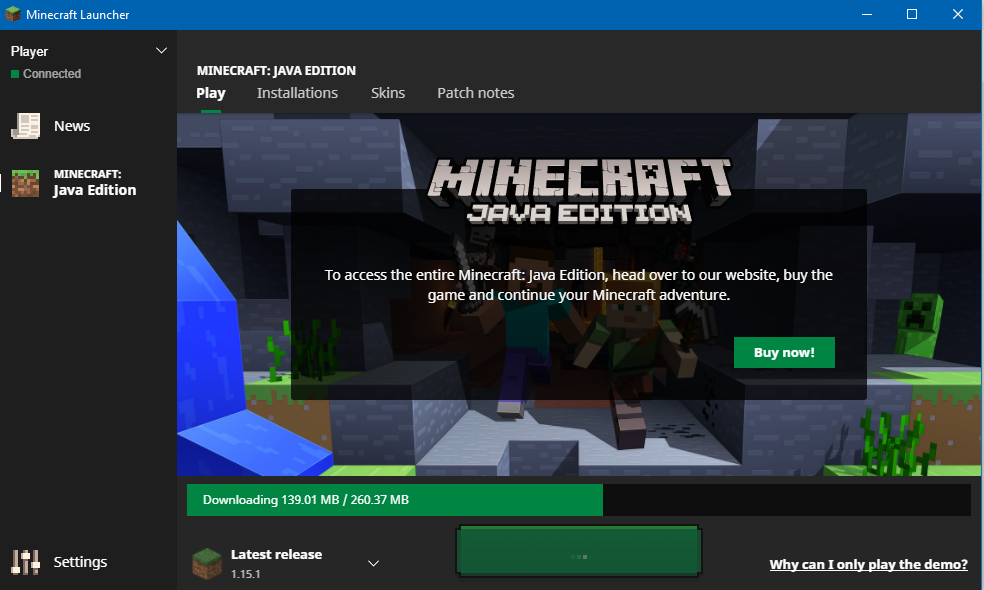Go to the Skins tab
The height and width of the screenshot is (590, 984).
tap(388, 93)
